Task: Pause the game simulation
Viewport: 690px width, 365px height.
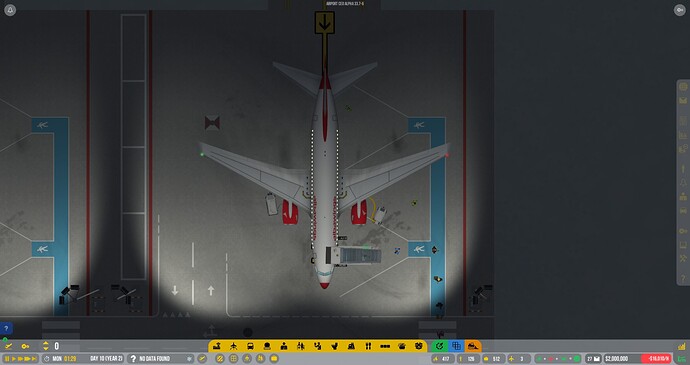Action: pos(7,359)
